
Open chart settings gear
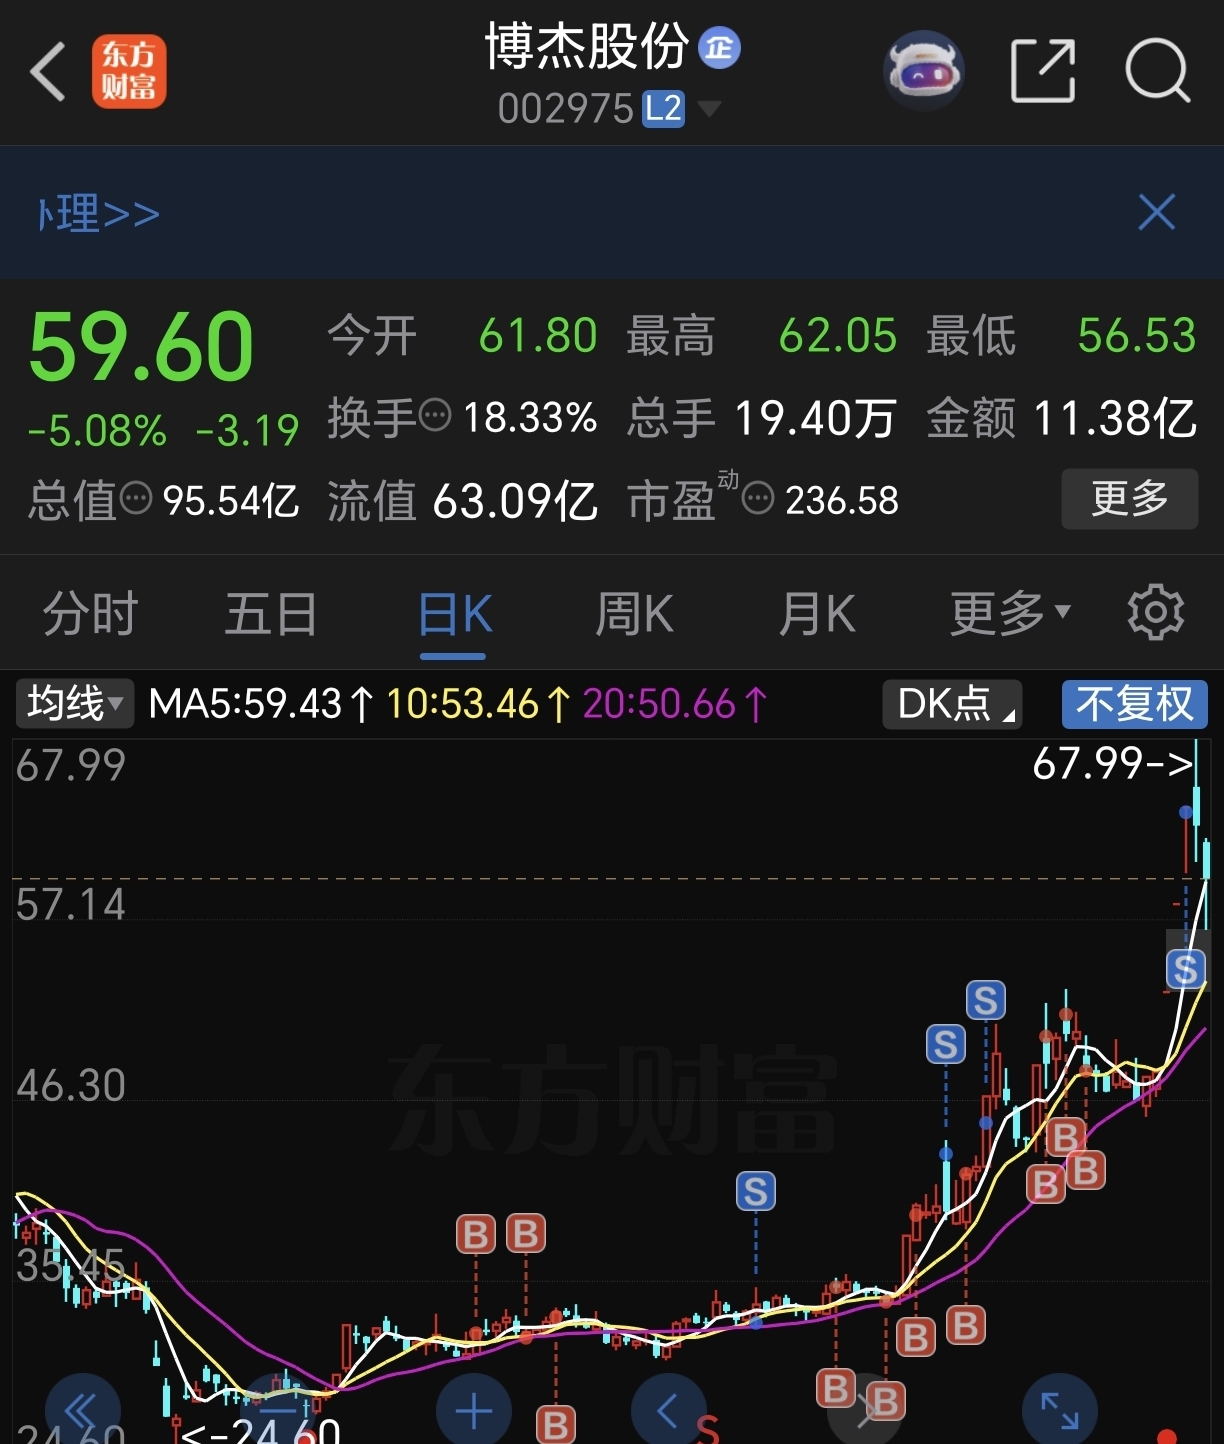1156,612
